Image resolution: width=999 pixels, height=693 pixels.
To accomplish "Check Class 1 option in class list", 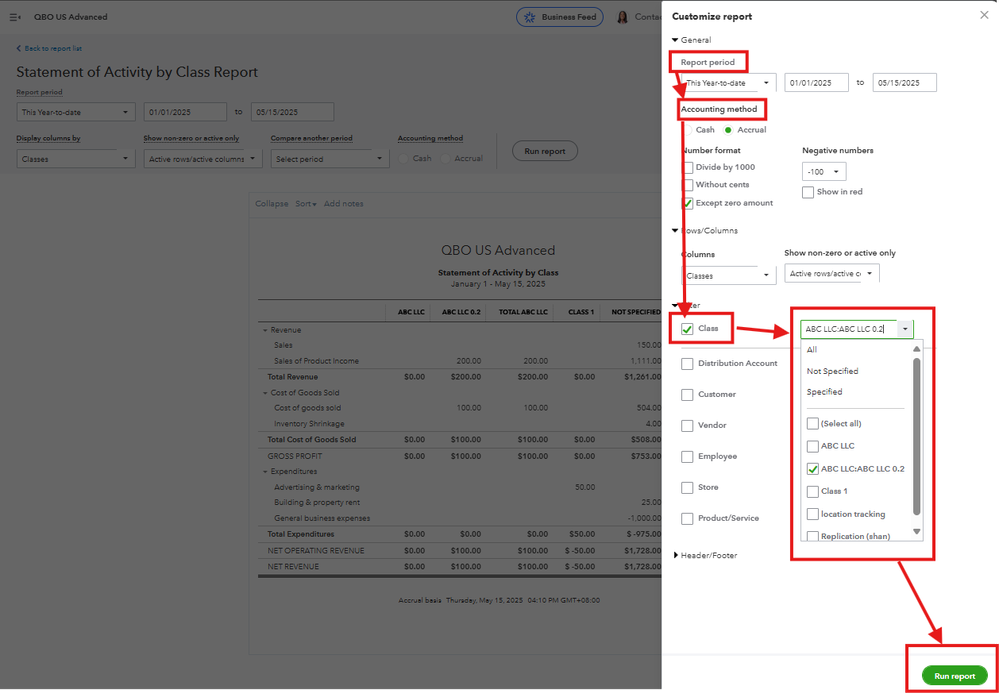I will tap(812, 492).
